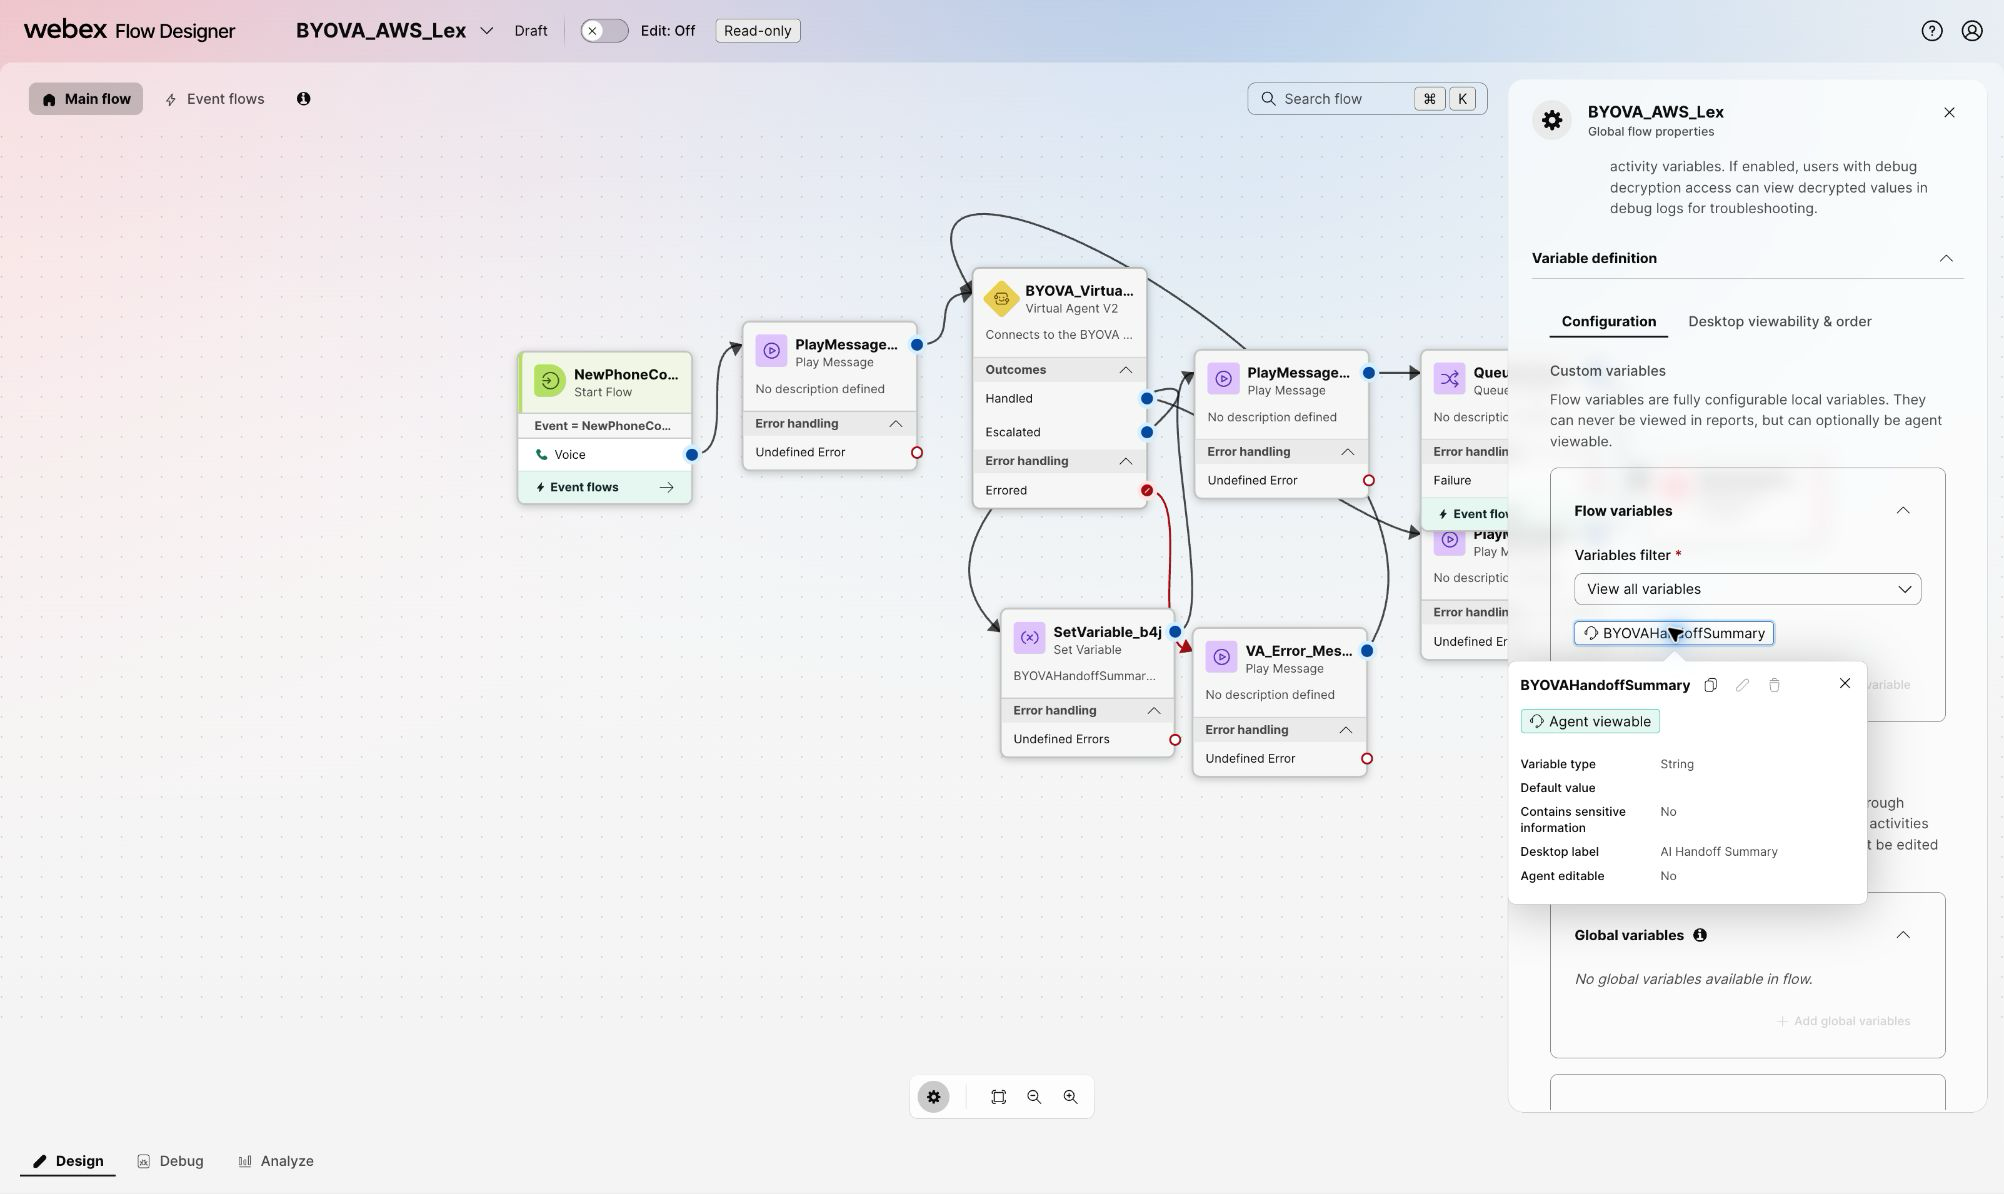The width and height of the screenshot is (2004, 1194).
Task: Collapse the Variable definition section
Action: [1946, 258]
